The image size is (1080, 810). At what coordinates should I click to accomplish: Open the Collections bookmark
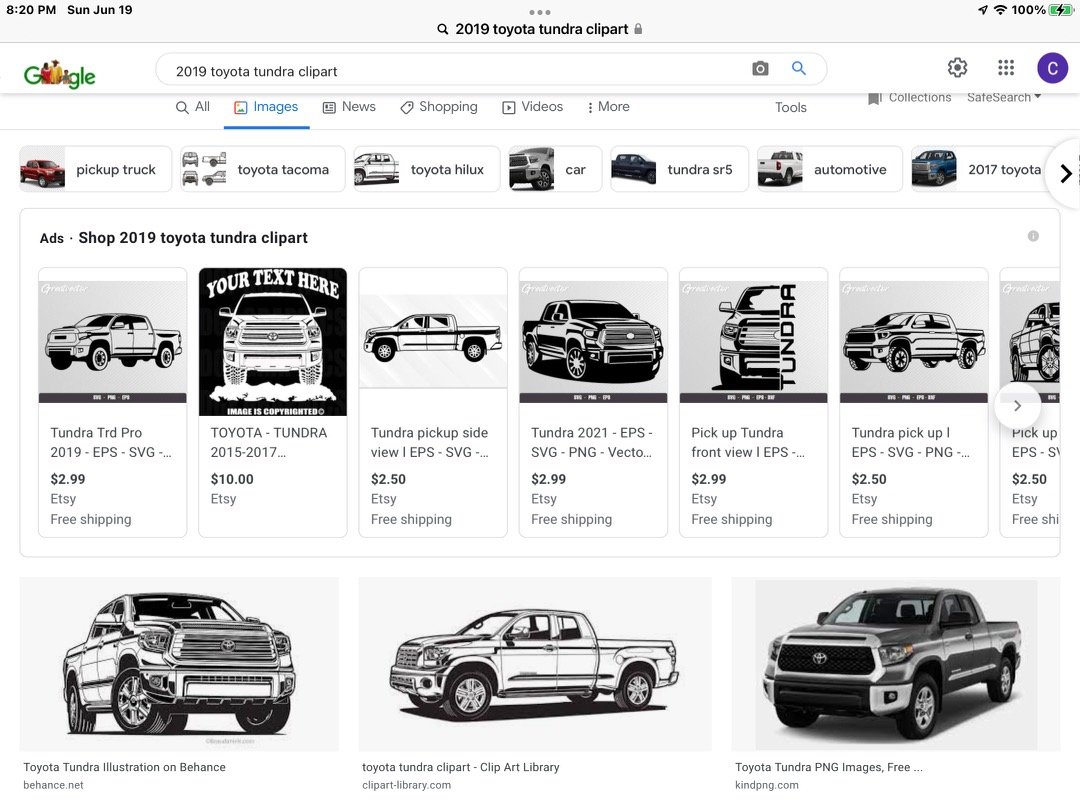[909, 98]
